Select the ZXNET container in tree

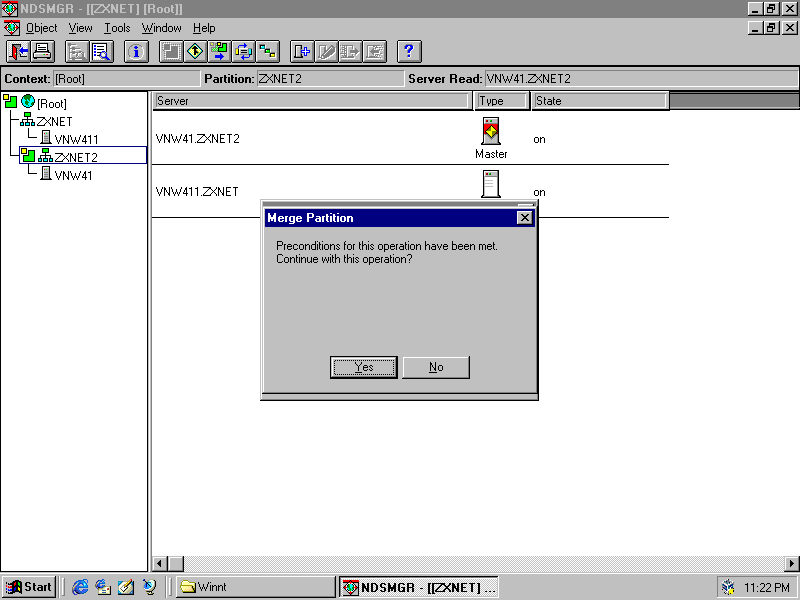(55, 122)
